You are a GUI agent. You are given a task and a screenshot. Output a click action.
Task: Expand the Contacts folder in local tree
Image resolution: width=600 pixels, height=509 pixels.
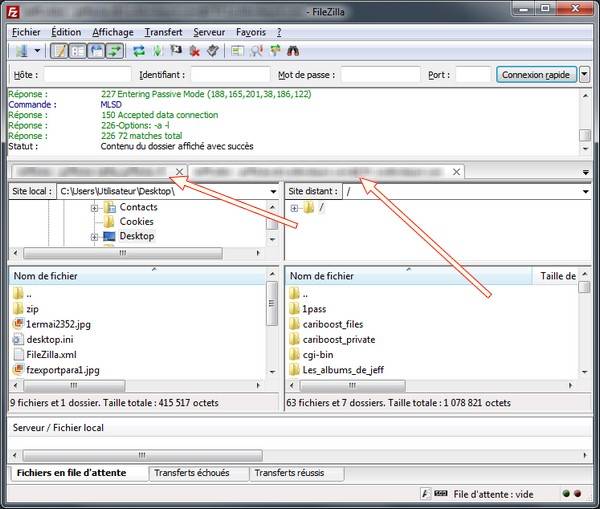pos(94,209)
